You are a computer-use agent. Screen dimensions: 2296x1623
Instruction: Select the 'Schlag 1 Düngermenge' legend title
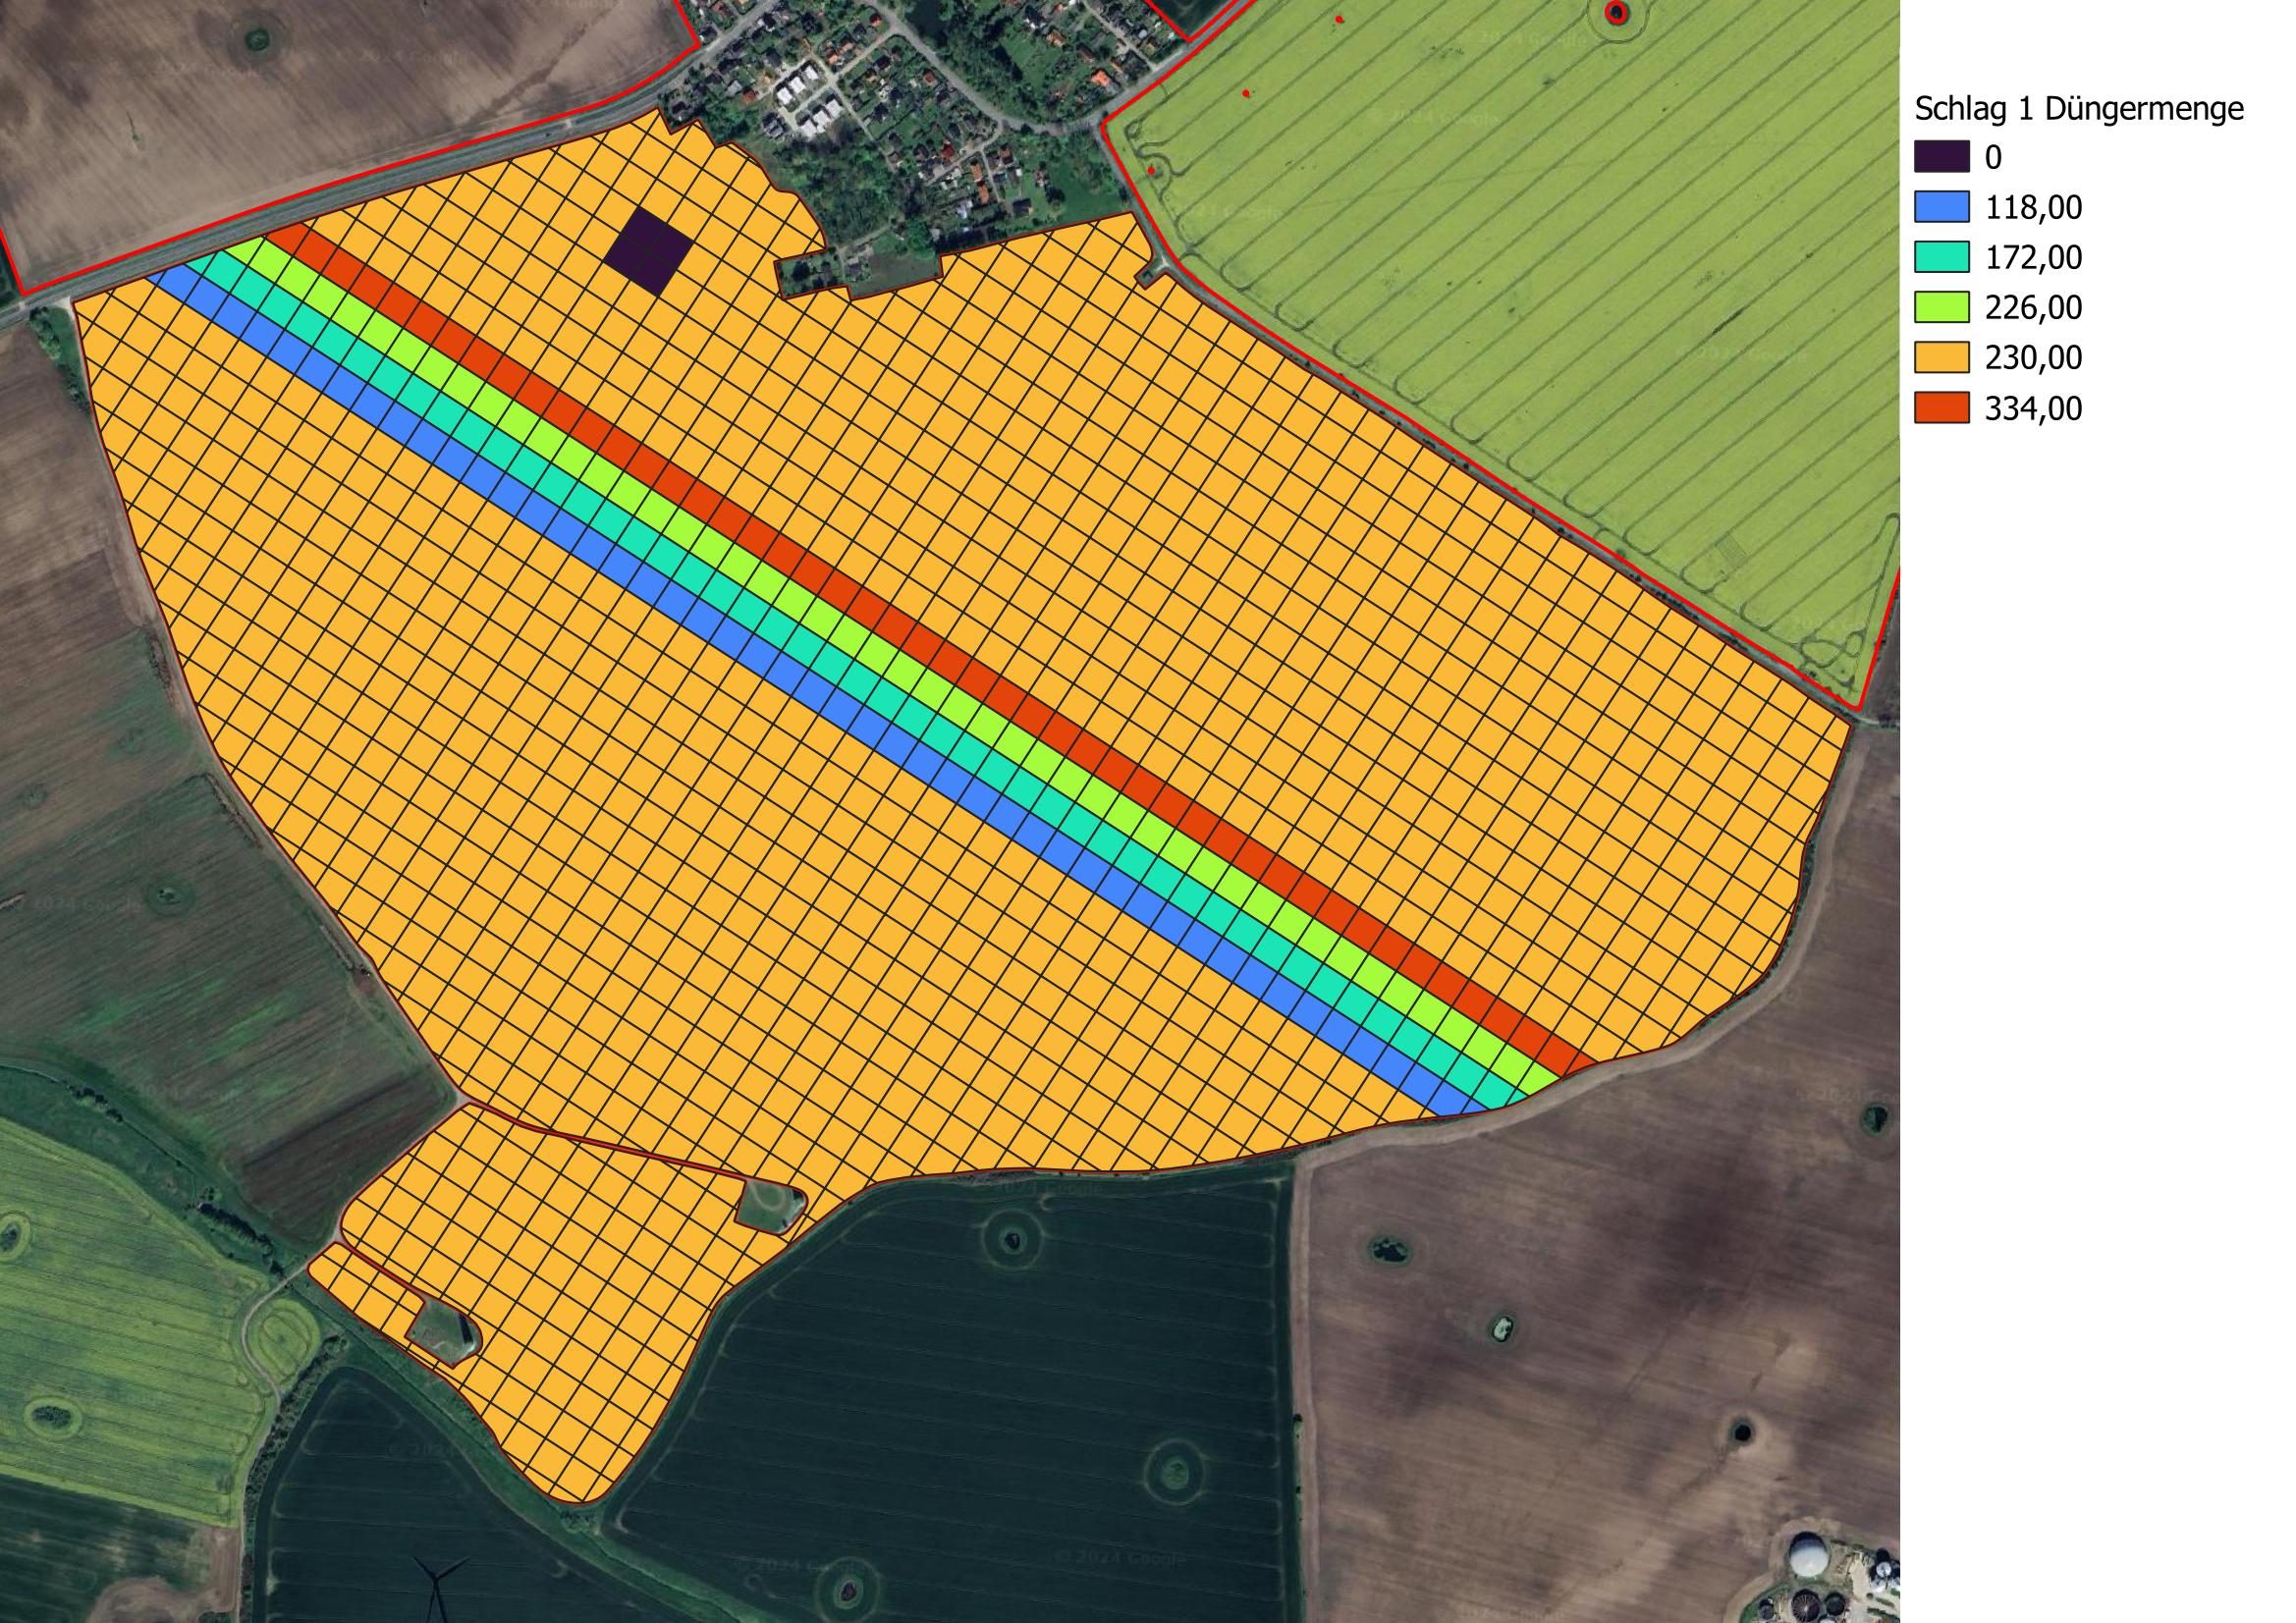tap(2079, 108)
